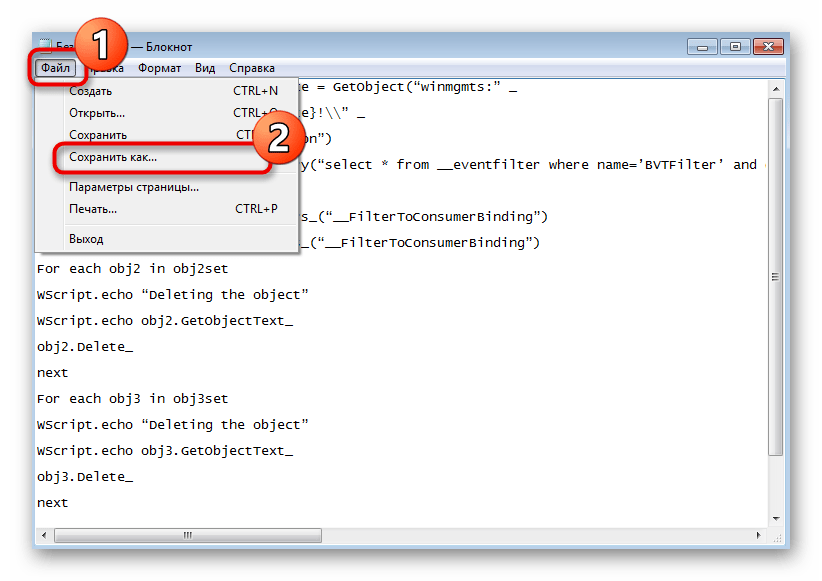Open the Справка menu
The height and width of the screenshot is (581, 822).
pyautogui.click(x=252, y=68)
